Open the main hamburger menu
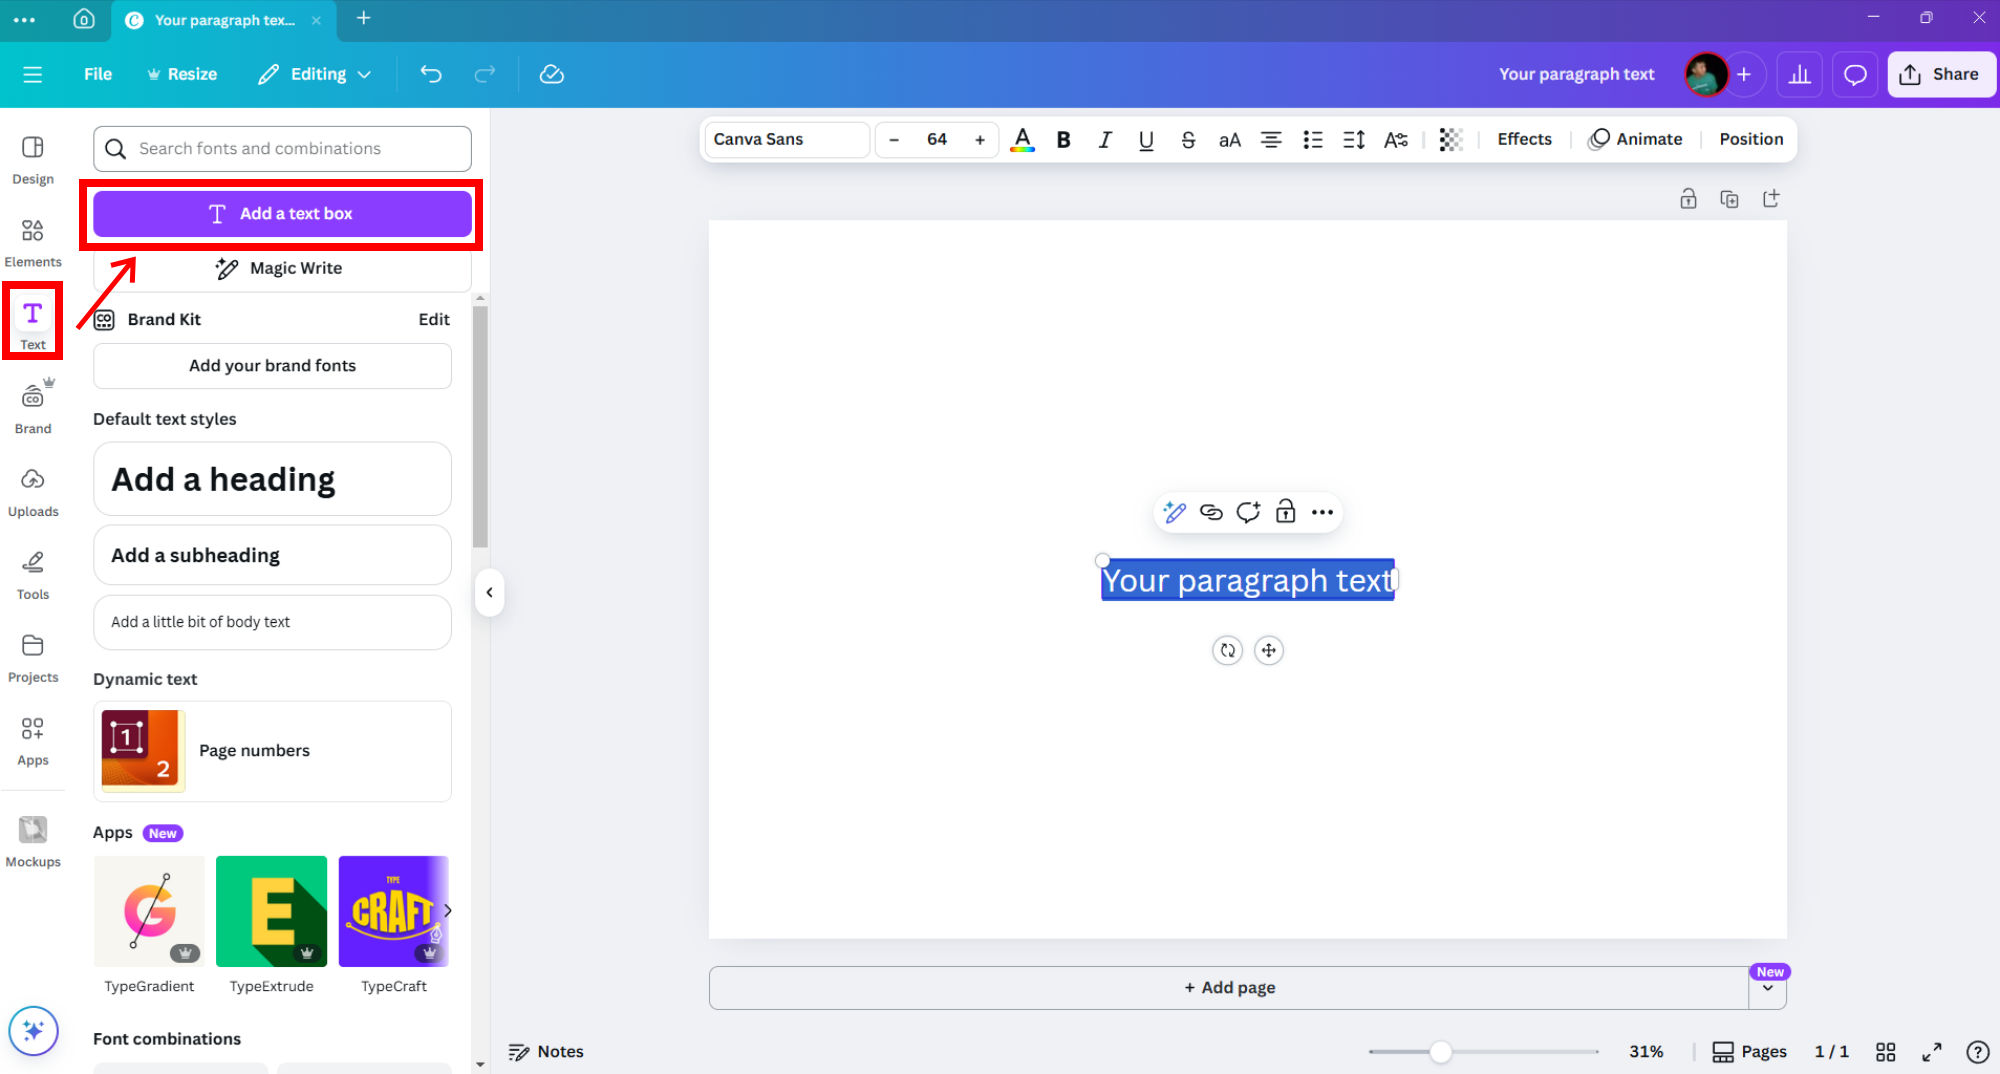 [x=33, y=74]
